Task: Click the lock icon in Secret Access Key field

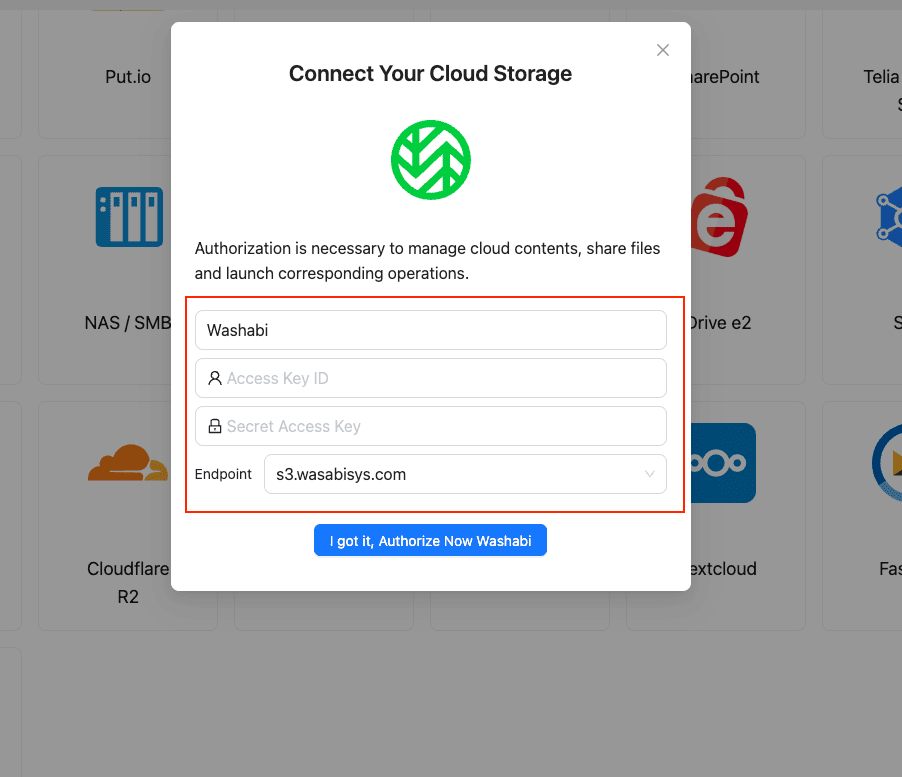Action: [x=214, y=425]
